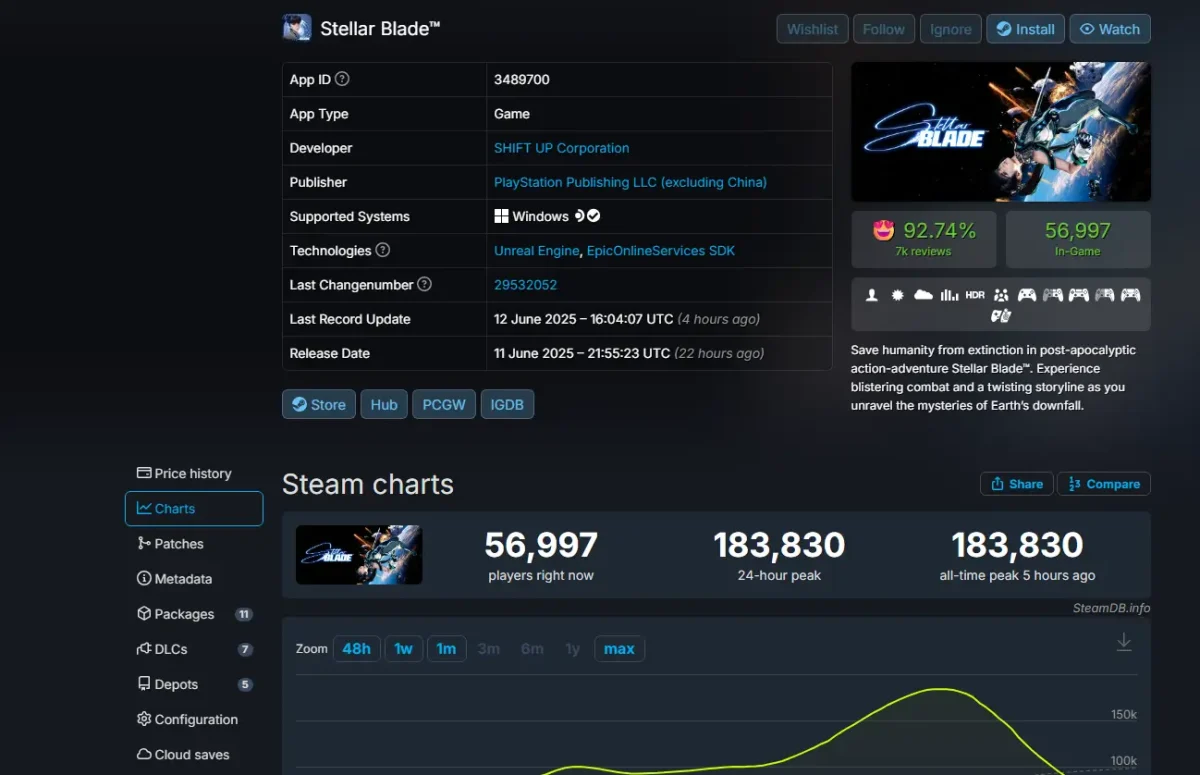The image size is (1200, 775).
Task: Open Packages in the sidebar
Action: click(x=193, y=614)
